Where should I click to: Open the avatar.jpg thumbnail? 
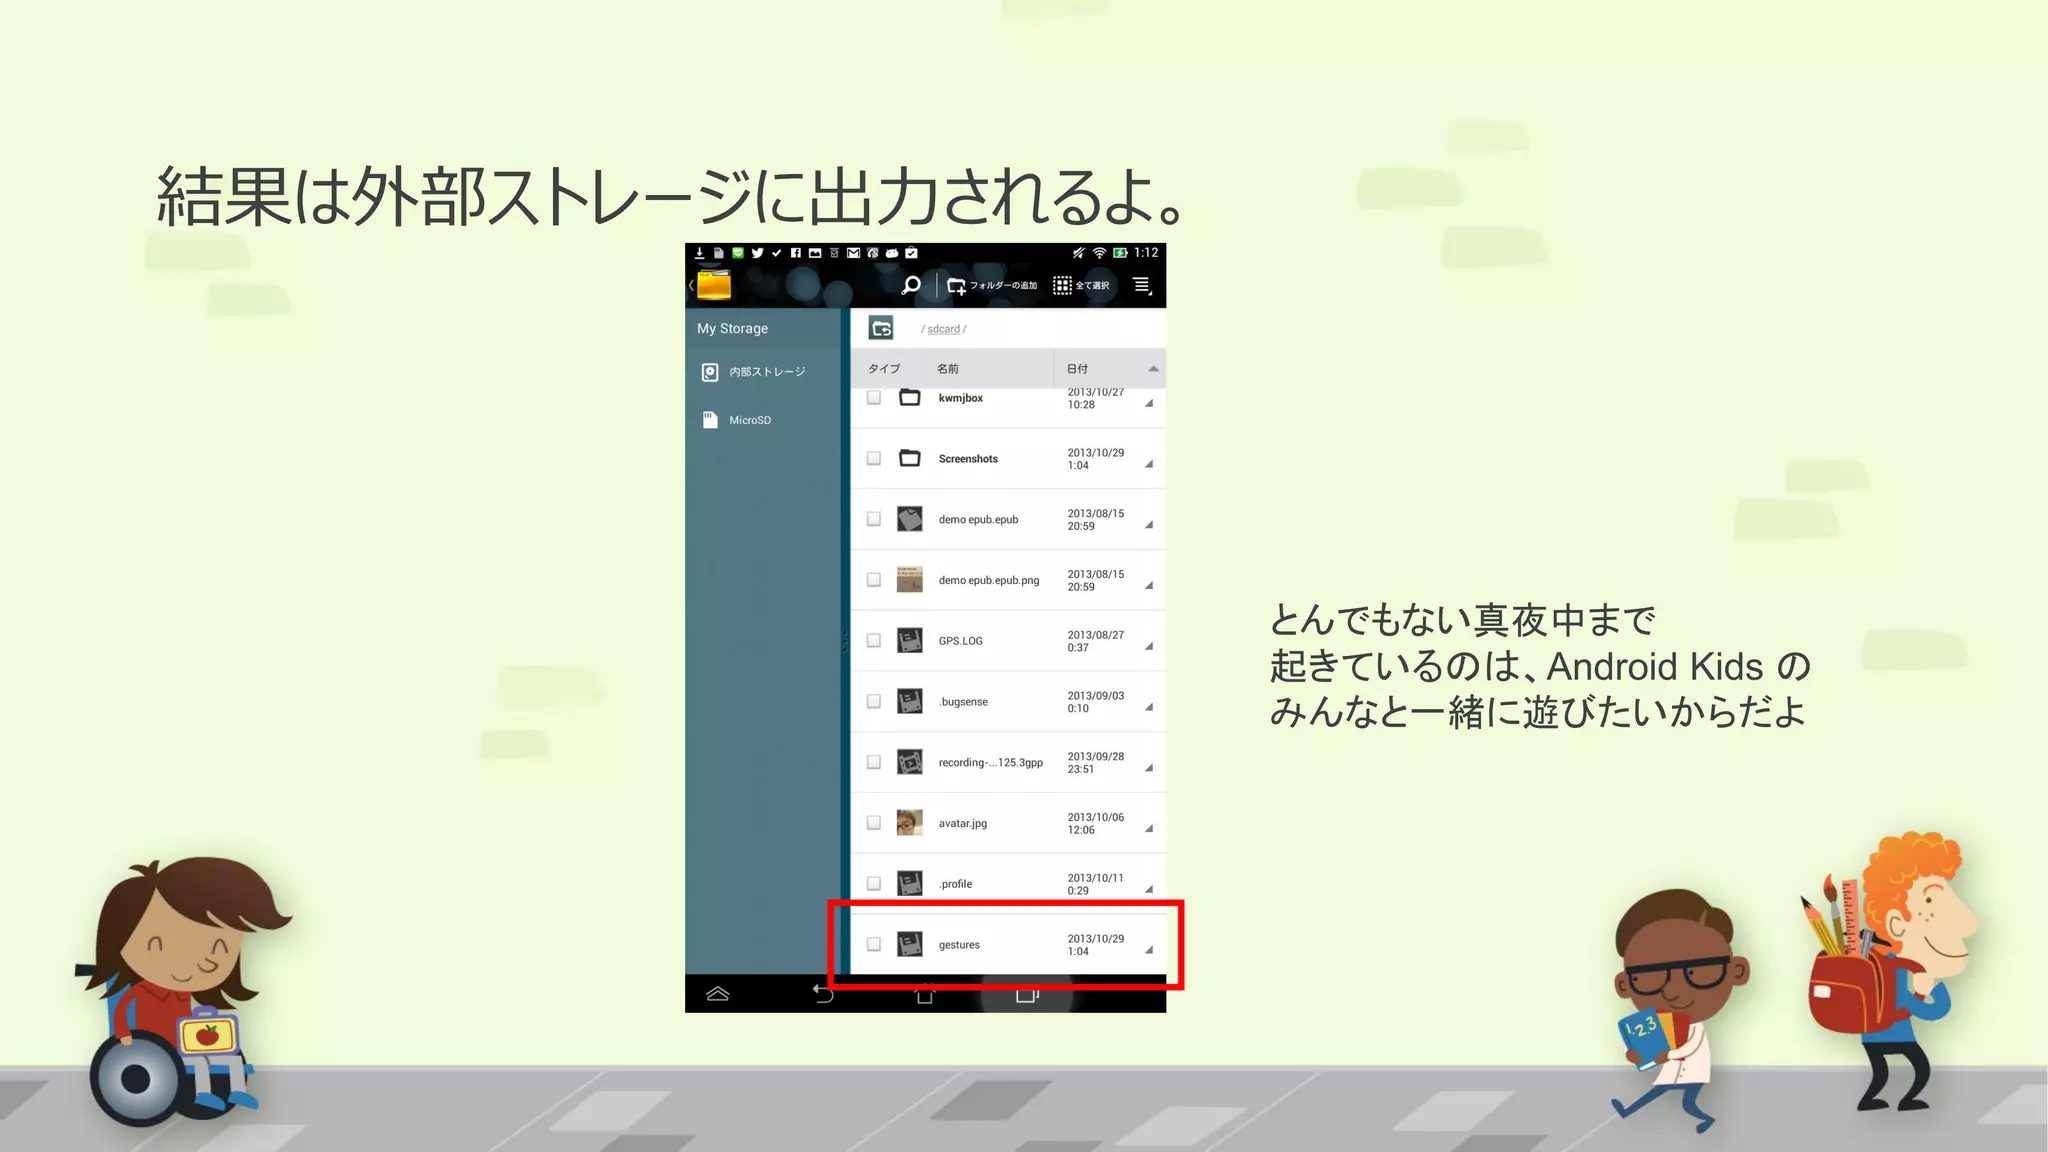910,823
